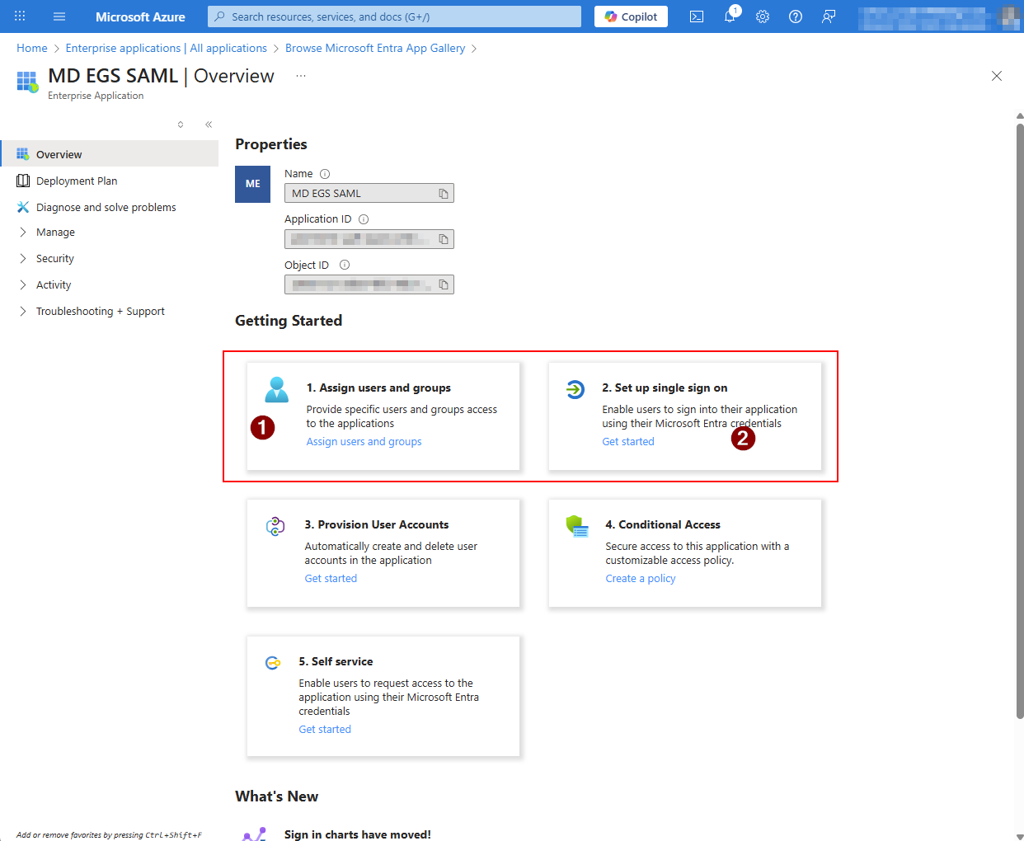The width and height of the screenshot is (1024, 841).
Task: Click the Copilot button
Action: coord(631,16)
